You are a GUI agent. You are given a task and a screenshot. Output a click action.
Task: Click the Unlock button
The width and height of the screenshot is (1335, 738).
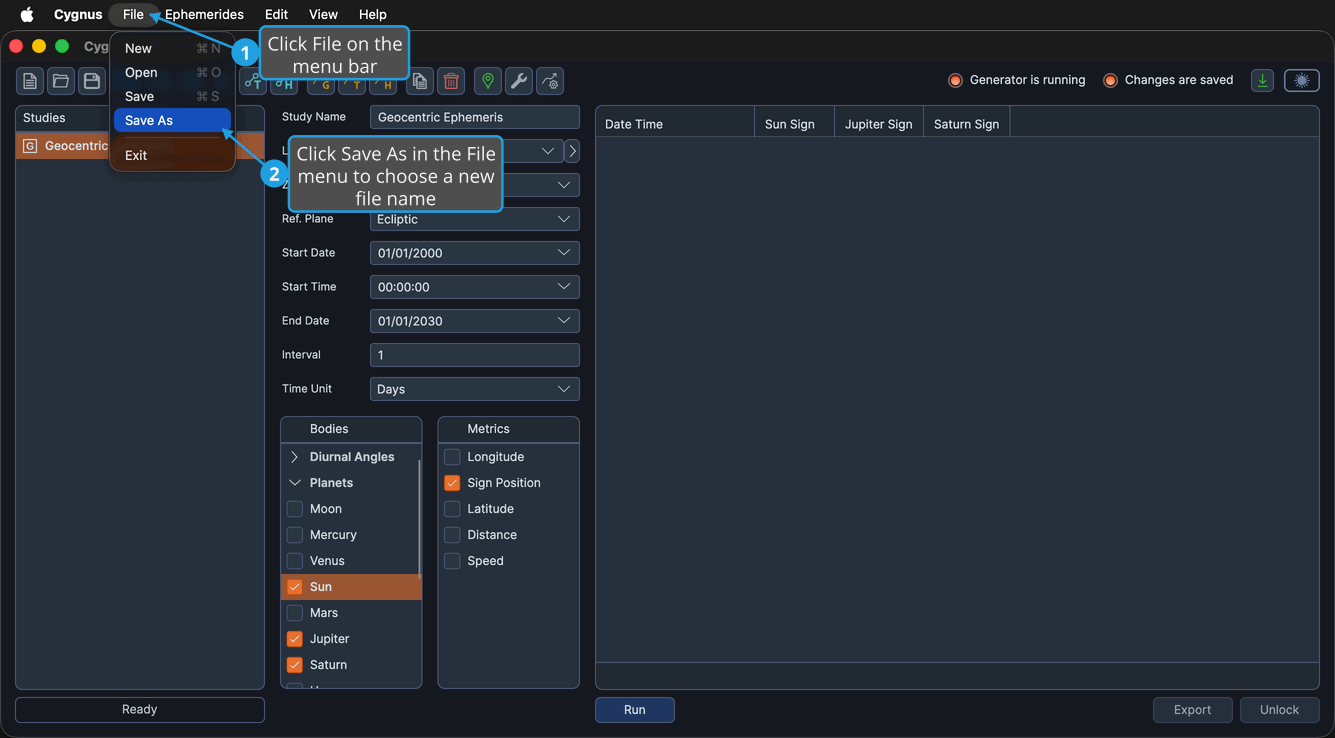[1280, 710]
